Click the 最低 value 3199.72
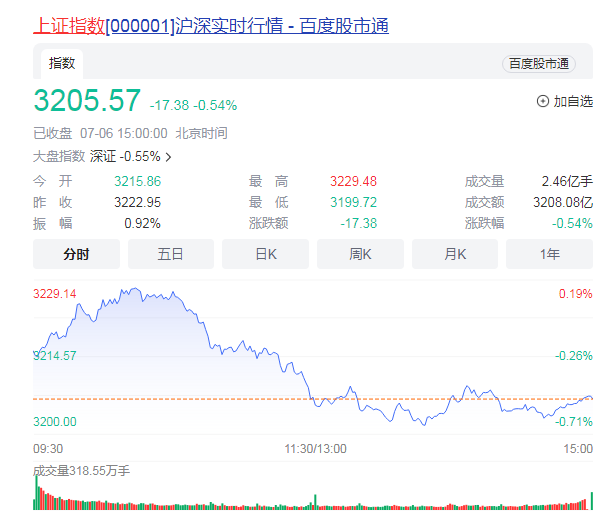Screen dimensions: 608x516 (353, 202)
